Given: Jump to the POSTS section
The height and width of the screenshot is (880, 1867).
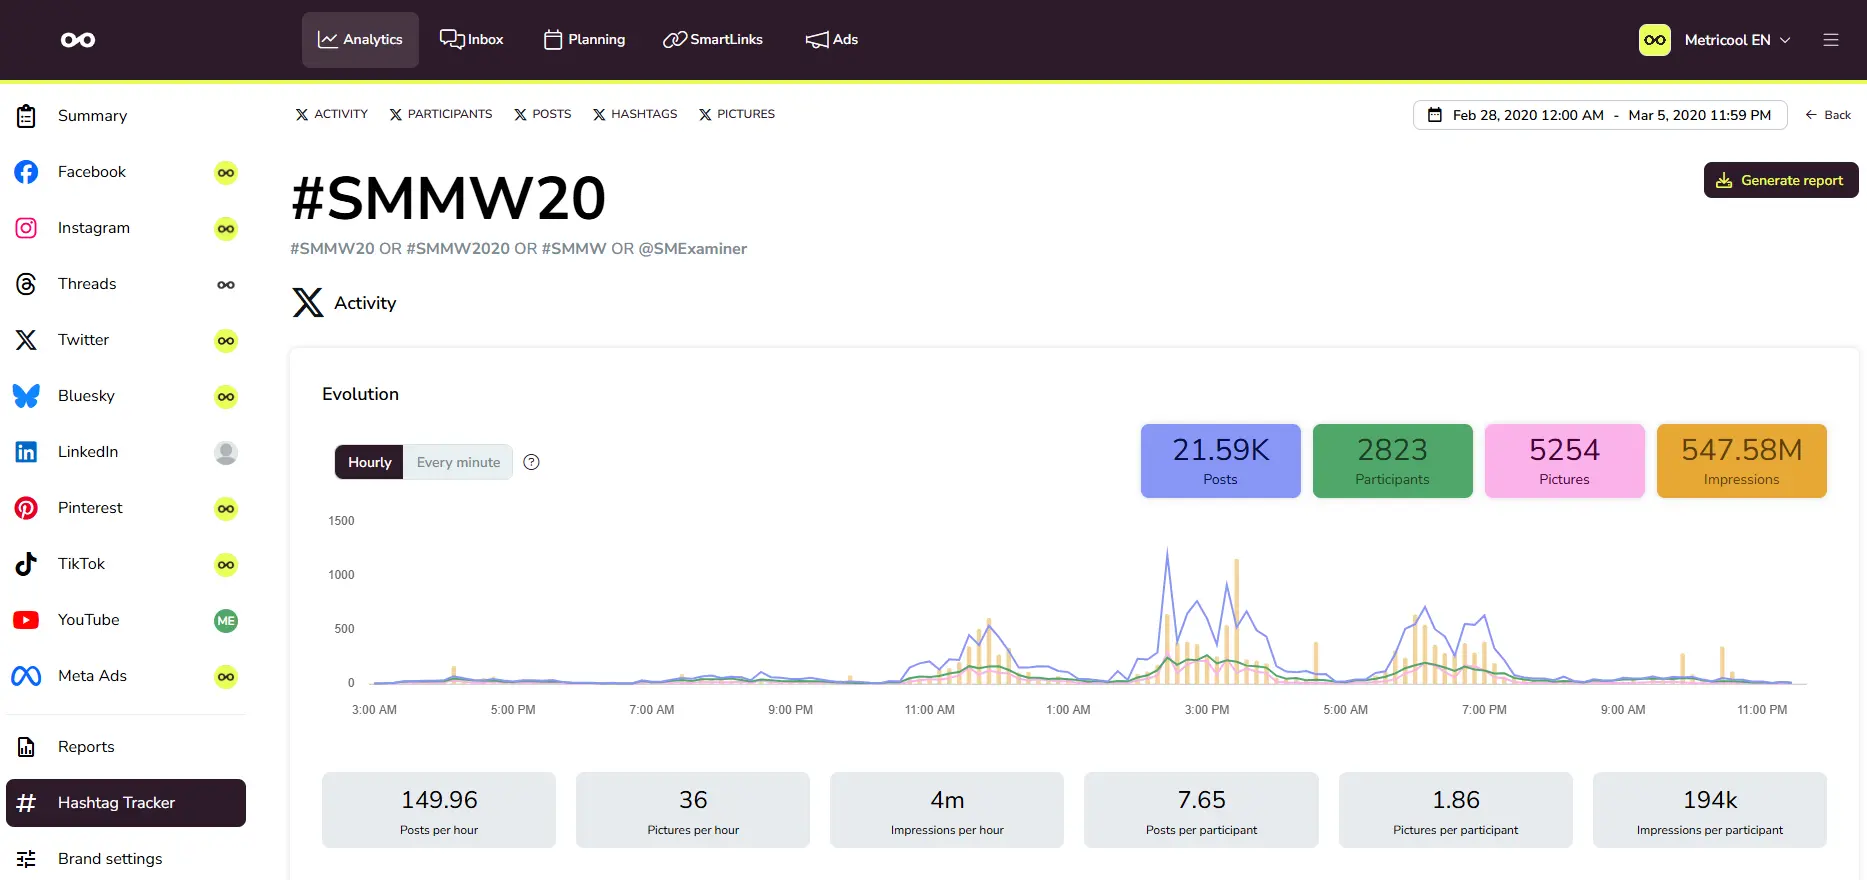Looking at the screenshot, I should click(x=543, y=114).
